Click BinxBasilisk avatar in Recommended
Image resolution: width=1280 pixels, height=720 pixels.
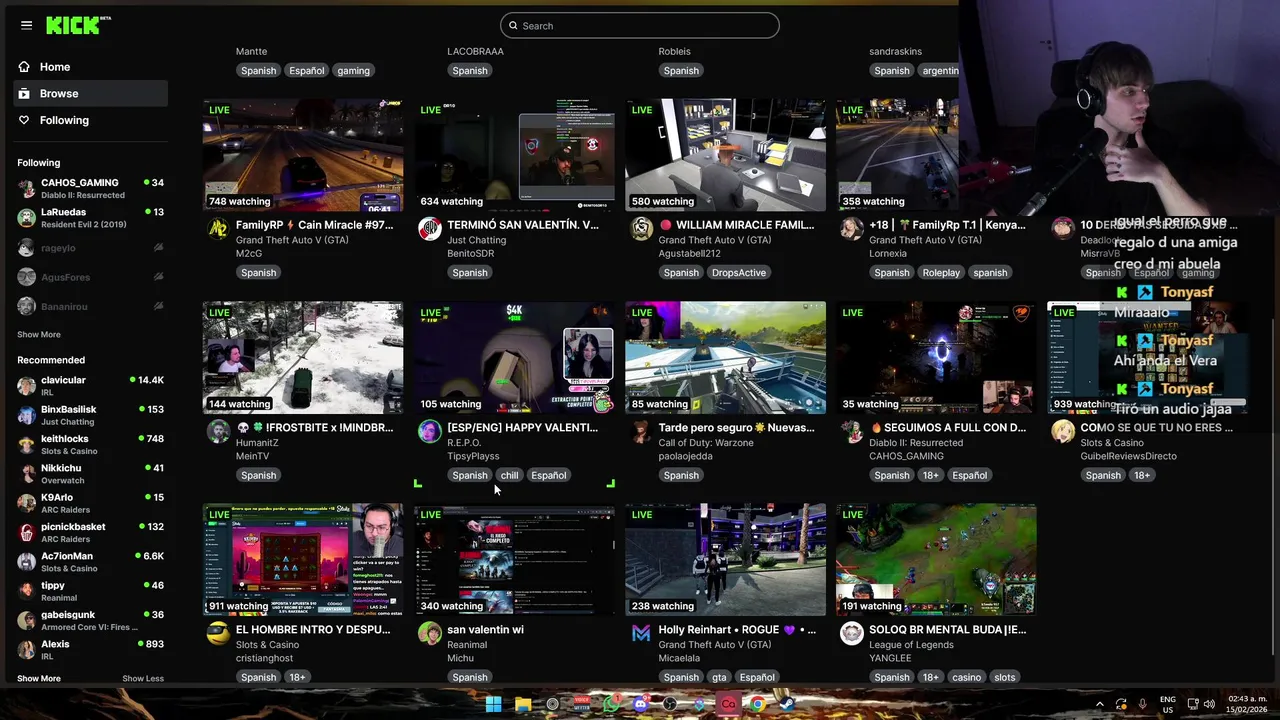pos(27,415)
